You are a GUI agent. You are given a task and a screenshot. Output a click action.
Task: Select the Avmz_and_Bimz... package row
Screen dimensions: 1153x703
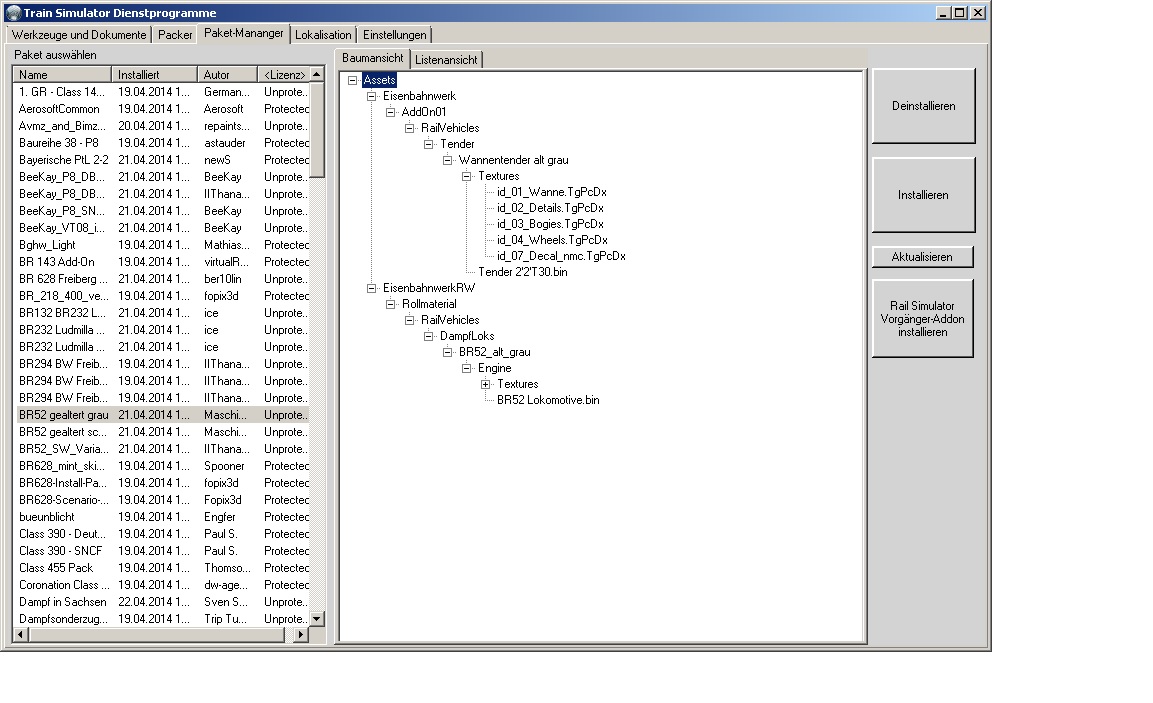click(x=162, y=126)
